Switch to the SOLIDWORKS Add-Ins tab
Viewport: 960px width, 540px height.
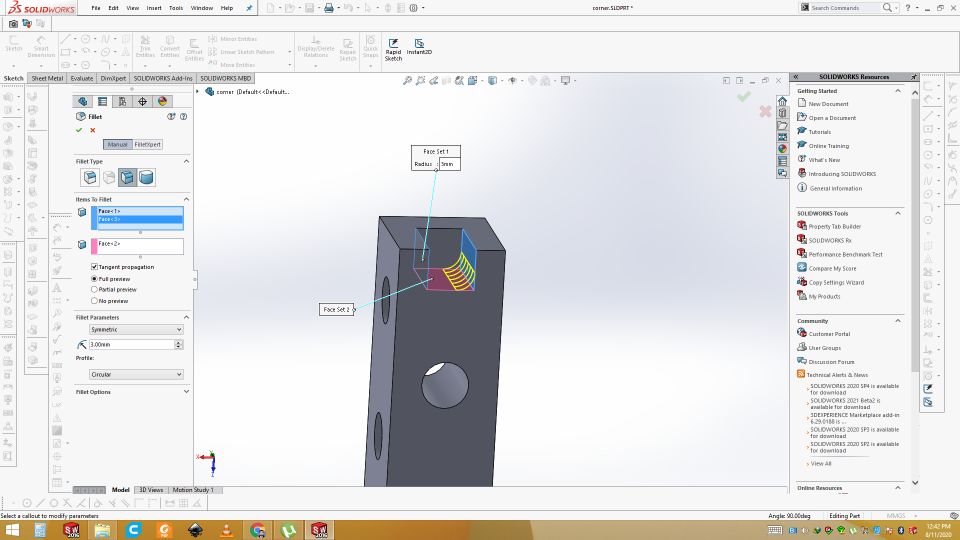click(x=163, y=78)
